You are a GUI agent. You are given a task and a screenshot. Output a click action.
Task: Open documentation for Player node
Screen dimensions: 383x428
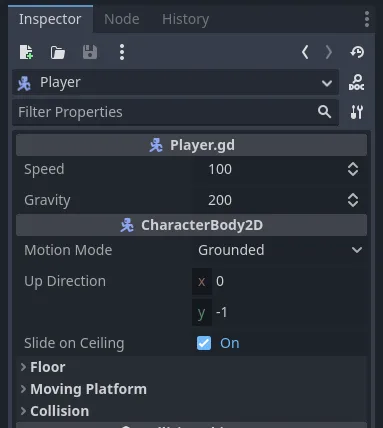pos(357,82)
